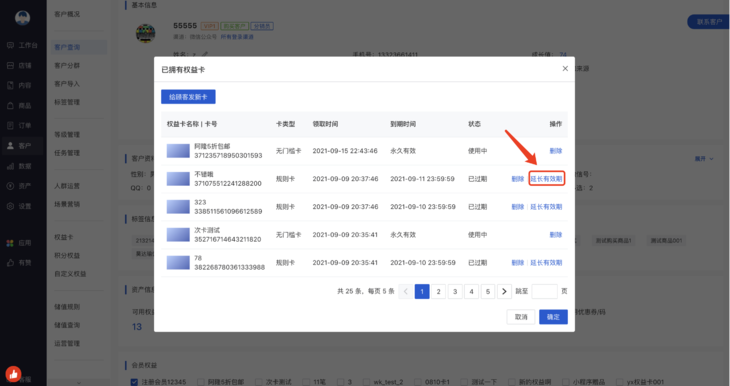This screenshot has height=386, width=730.
Task: Untick the 注册会员12345 checkbox
Action: [134, 382]
